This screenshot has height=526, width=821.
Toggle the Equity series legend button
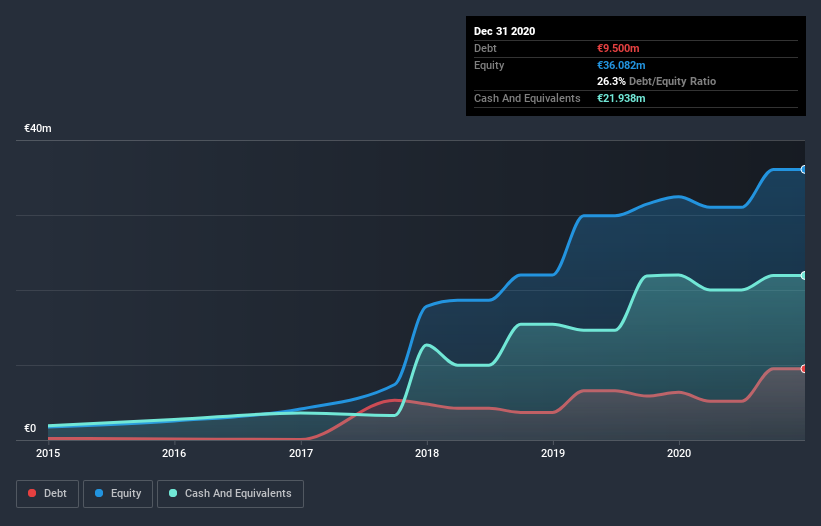click(118, 494)
